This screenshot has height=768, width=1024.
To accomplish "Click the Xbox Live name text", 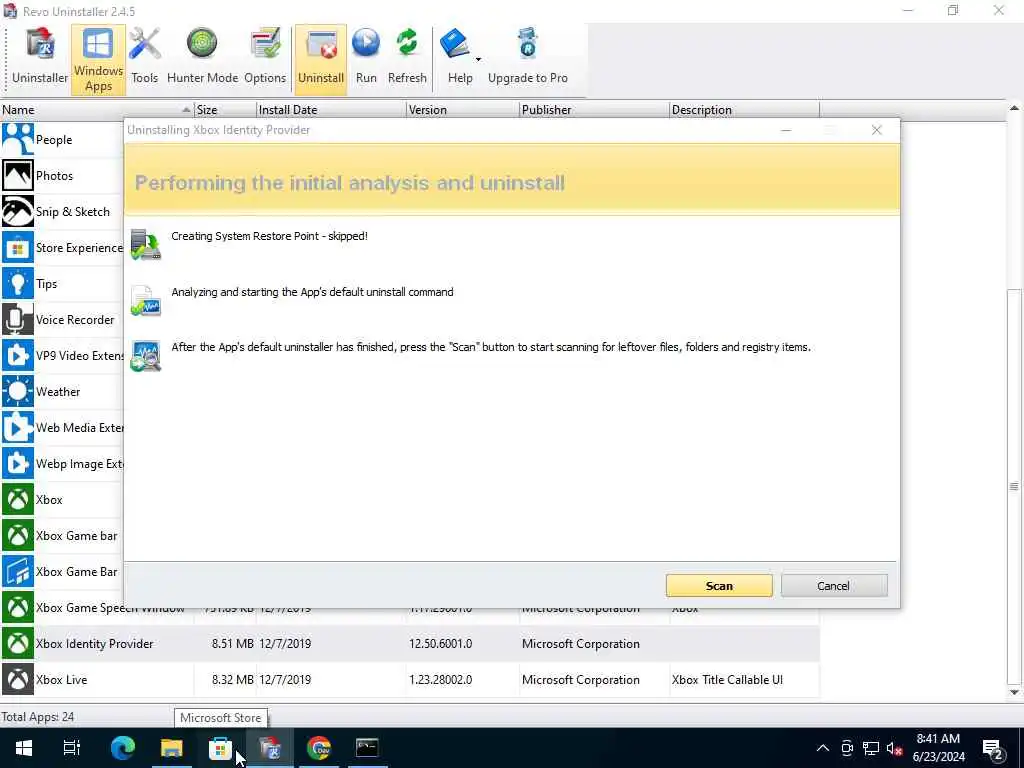I will point(61,679).
